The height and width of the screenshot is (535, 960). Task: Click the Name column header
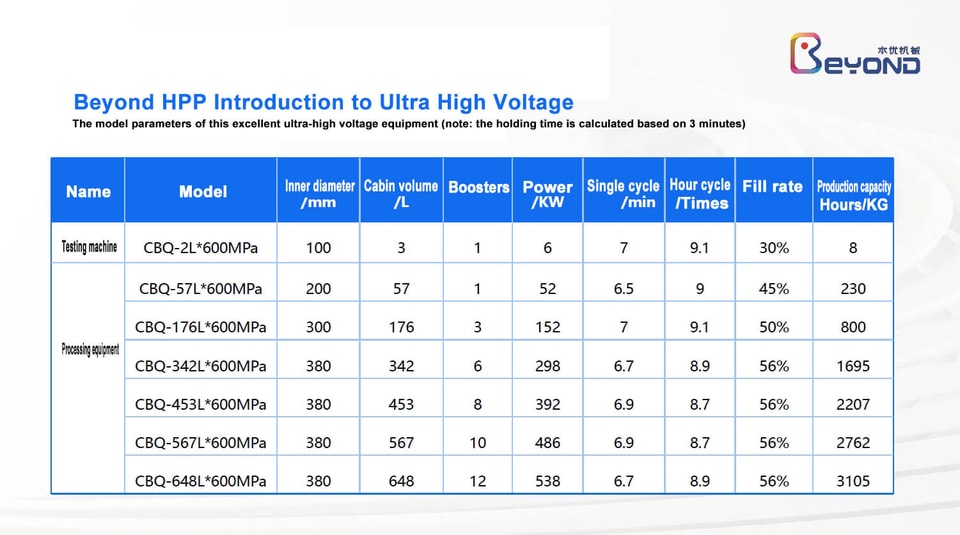(x=88, y=191)
